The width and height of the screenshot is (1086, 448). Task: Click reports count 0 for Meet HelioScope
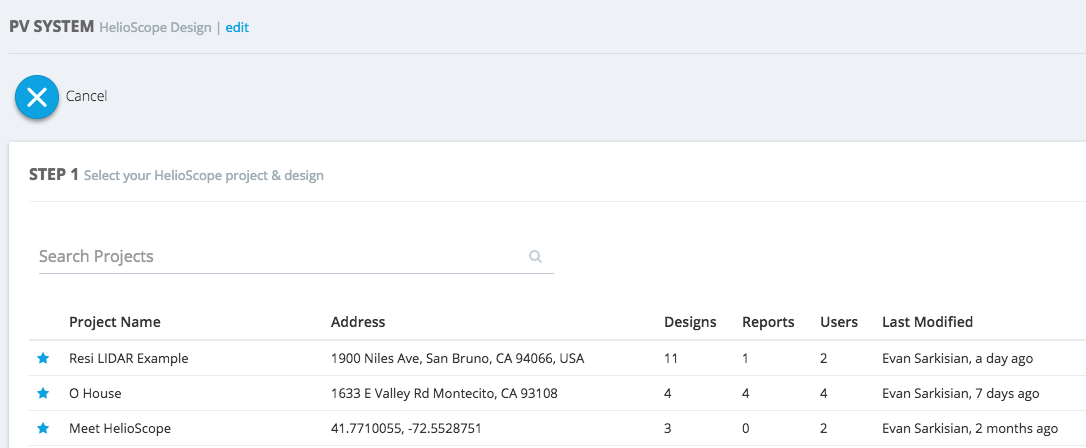coord(746,429)
